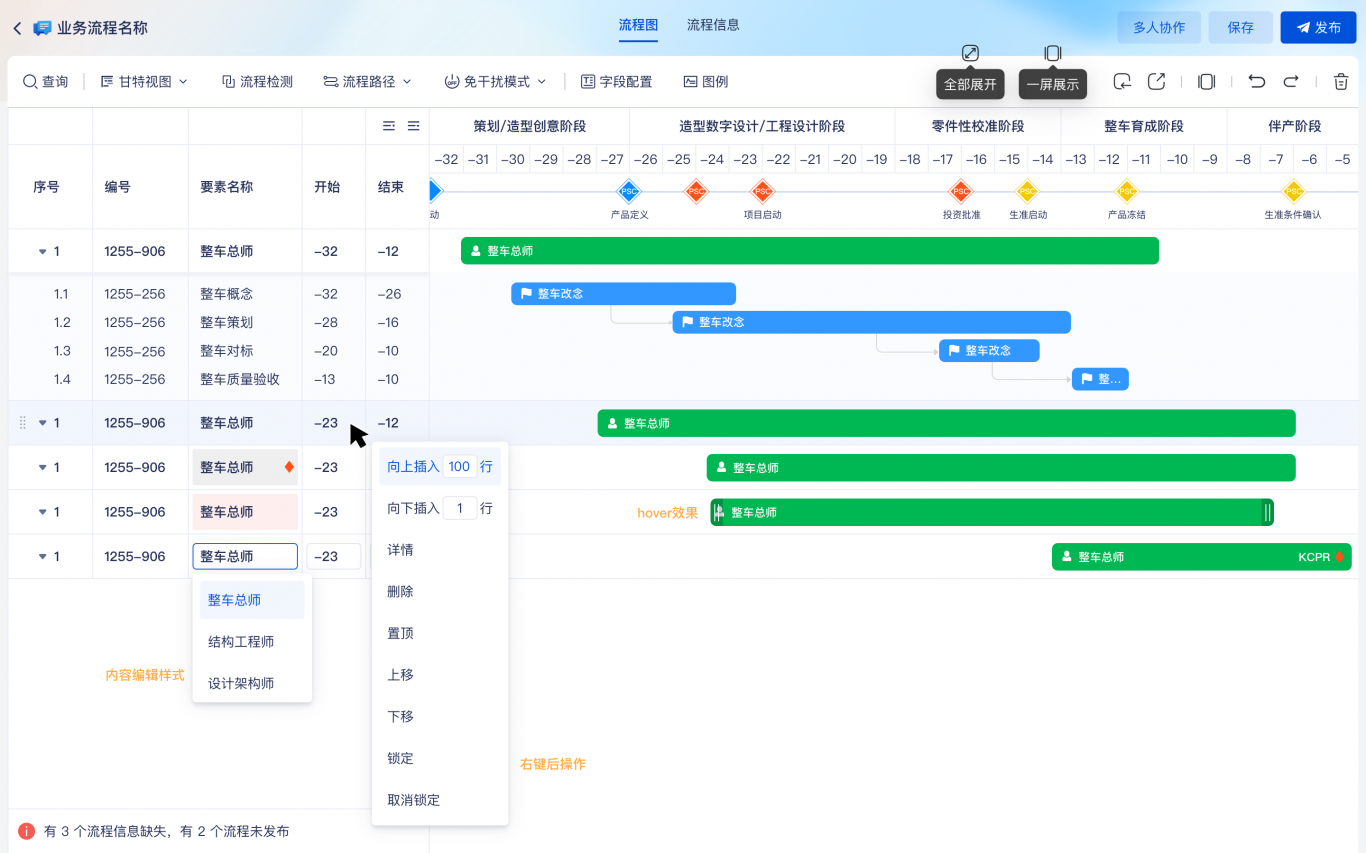Open 字段配置 field configuration

[616, 82]
